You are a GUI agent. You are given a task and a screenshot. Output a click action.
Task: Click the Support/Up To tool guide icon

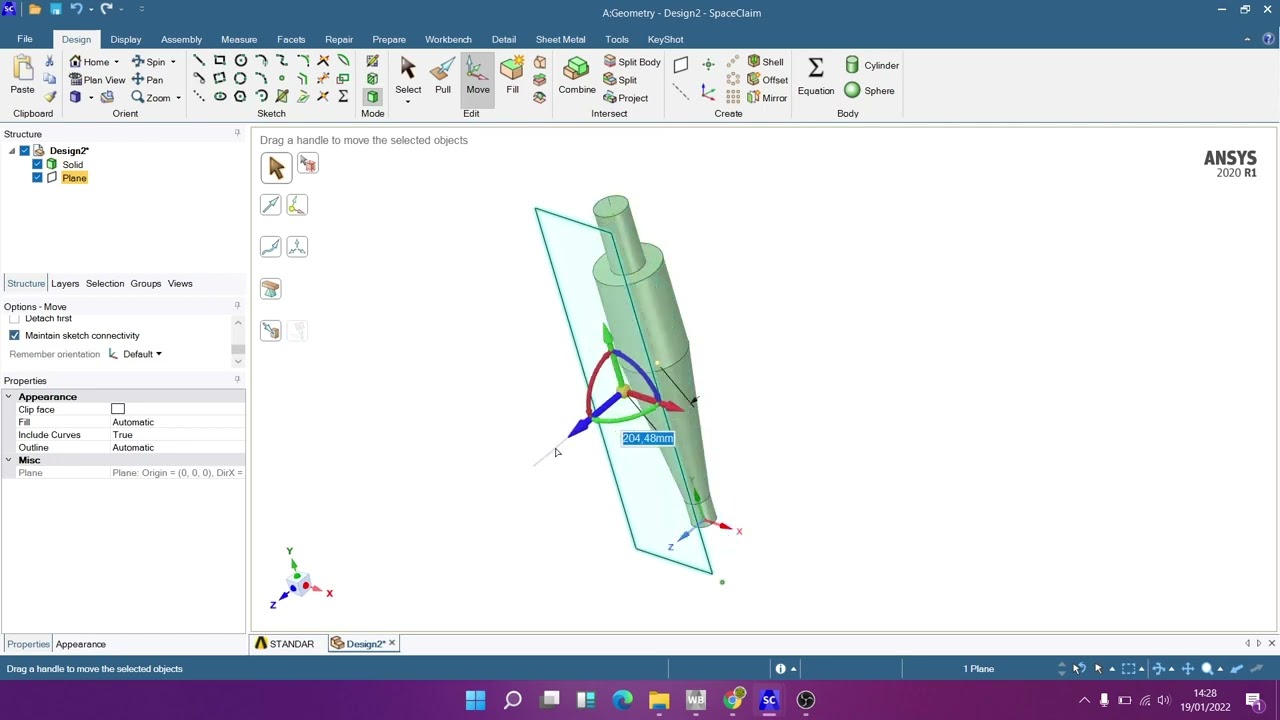[x=270, y=289]
